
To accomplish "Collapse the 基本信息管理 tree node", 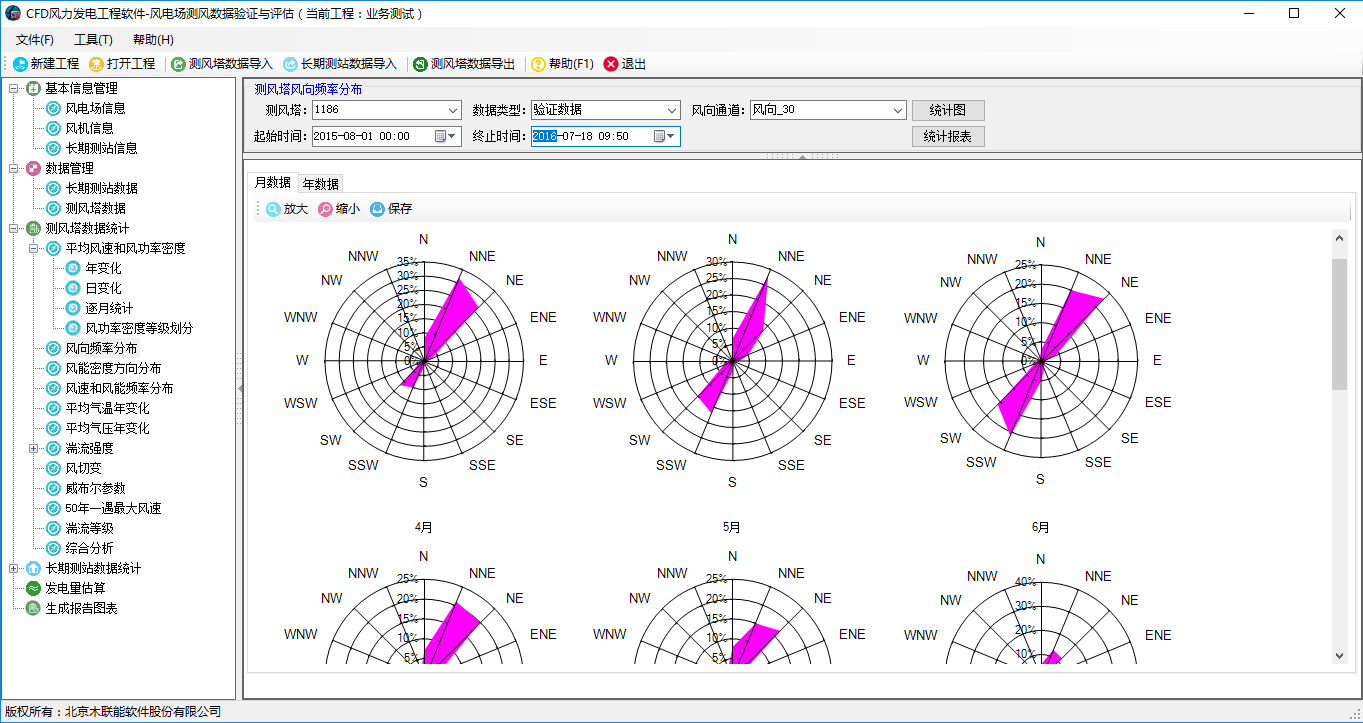I will [14, 88].
